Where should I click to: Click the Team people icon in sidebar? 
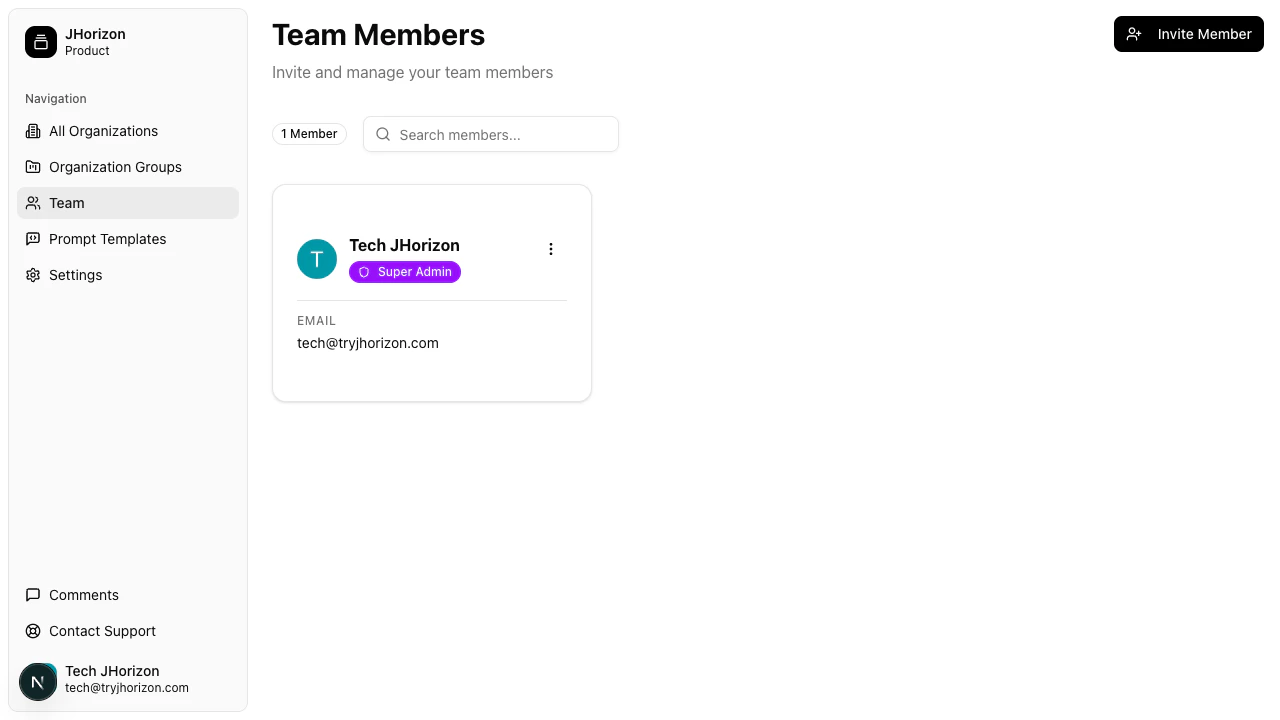(33, 203)
